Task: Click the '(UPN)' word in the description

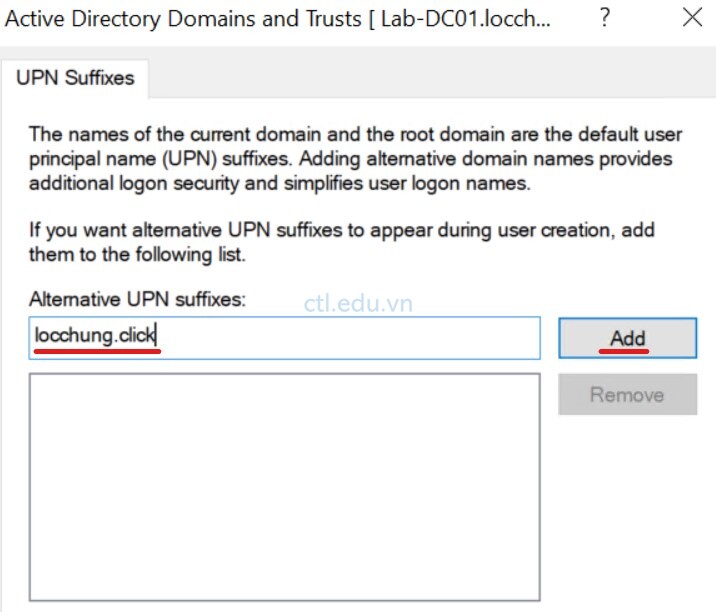Action: pos(189,159)
